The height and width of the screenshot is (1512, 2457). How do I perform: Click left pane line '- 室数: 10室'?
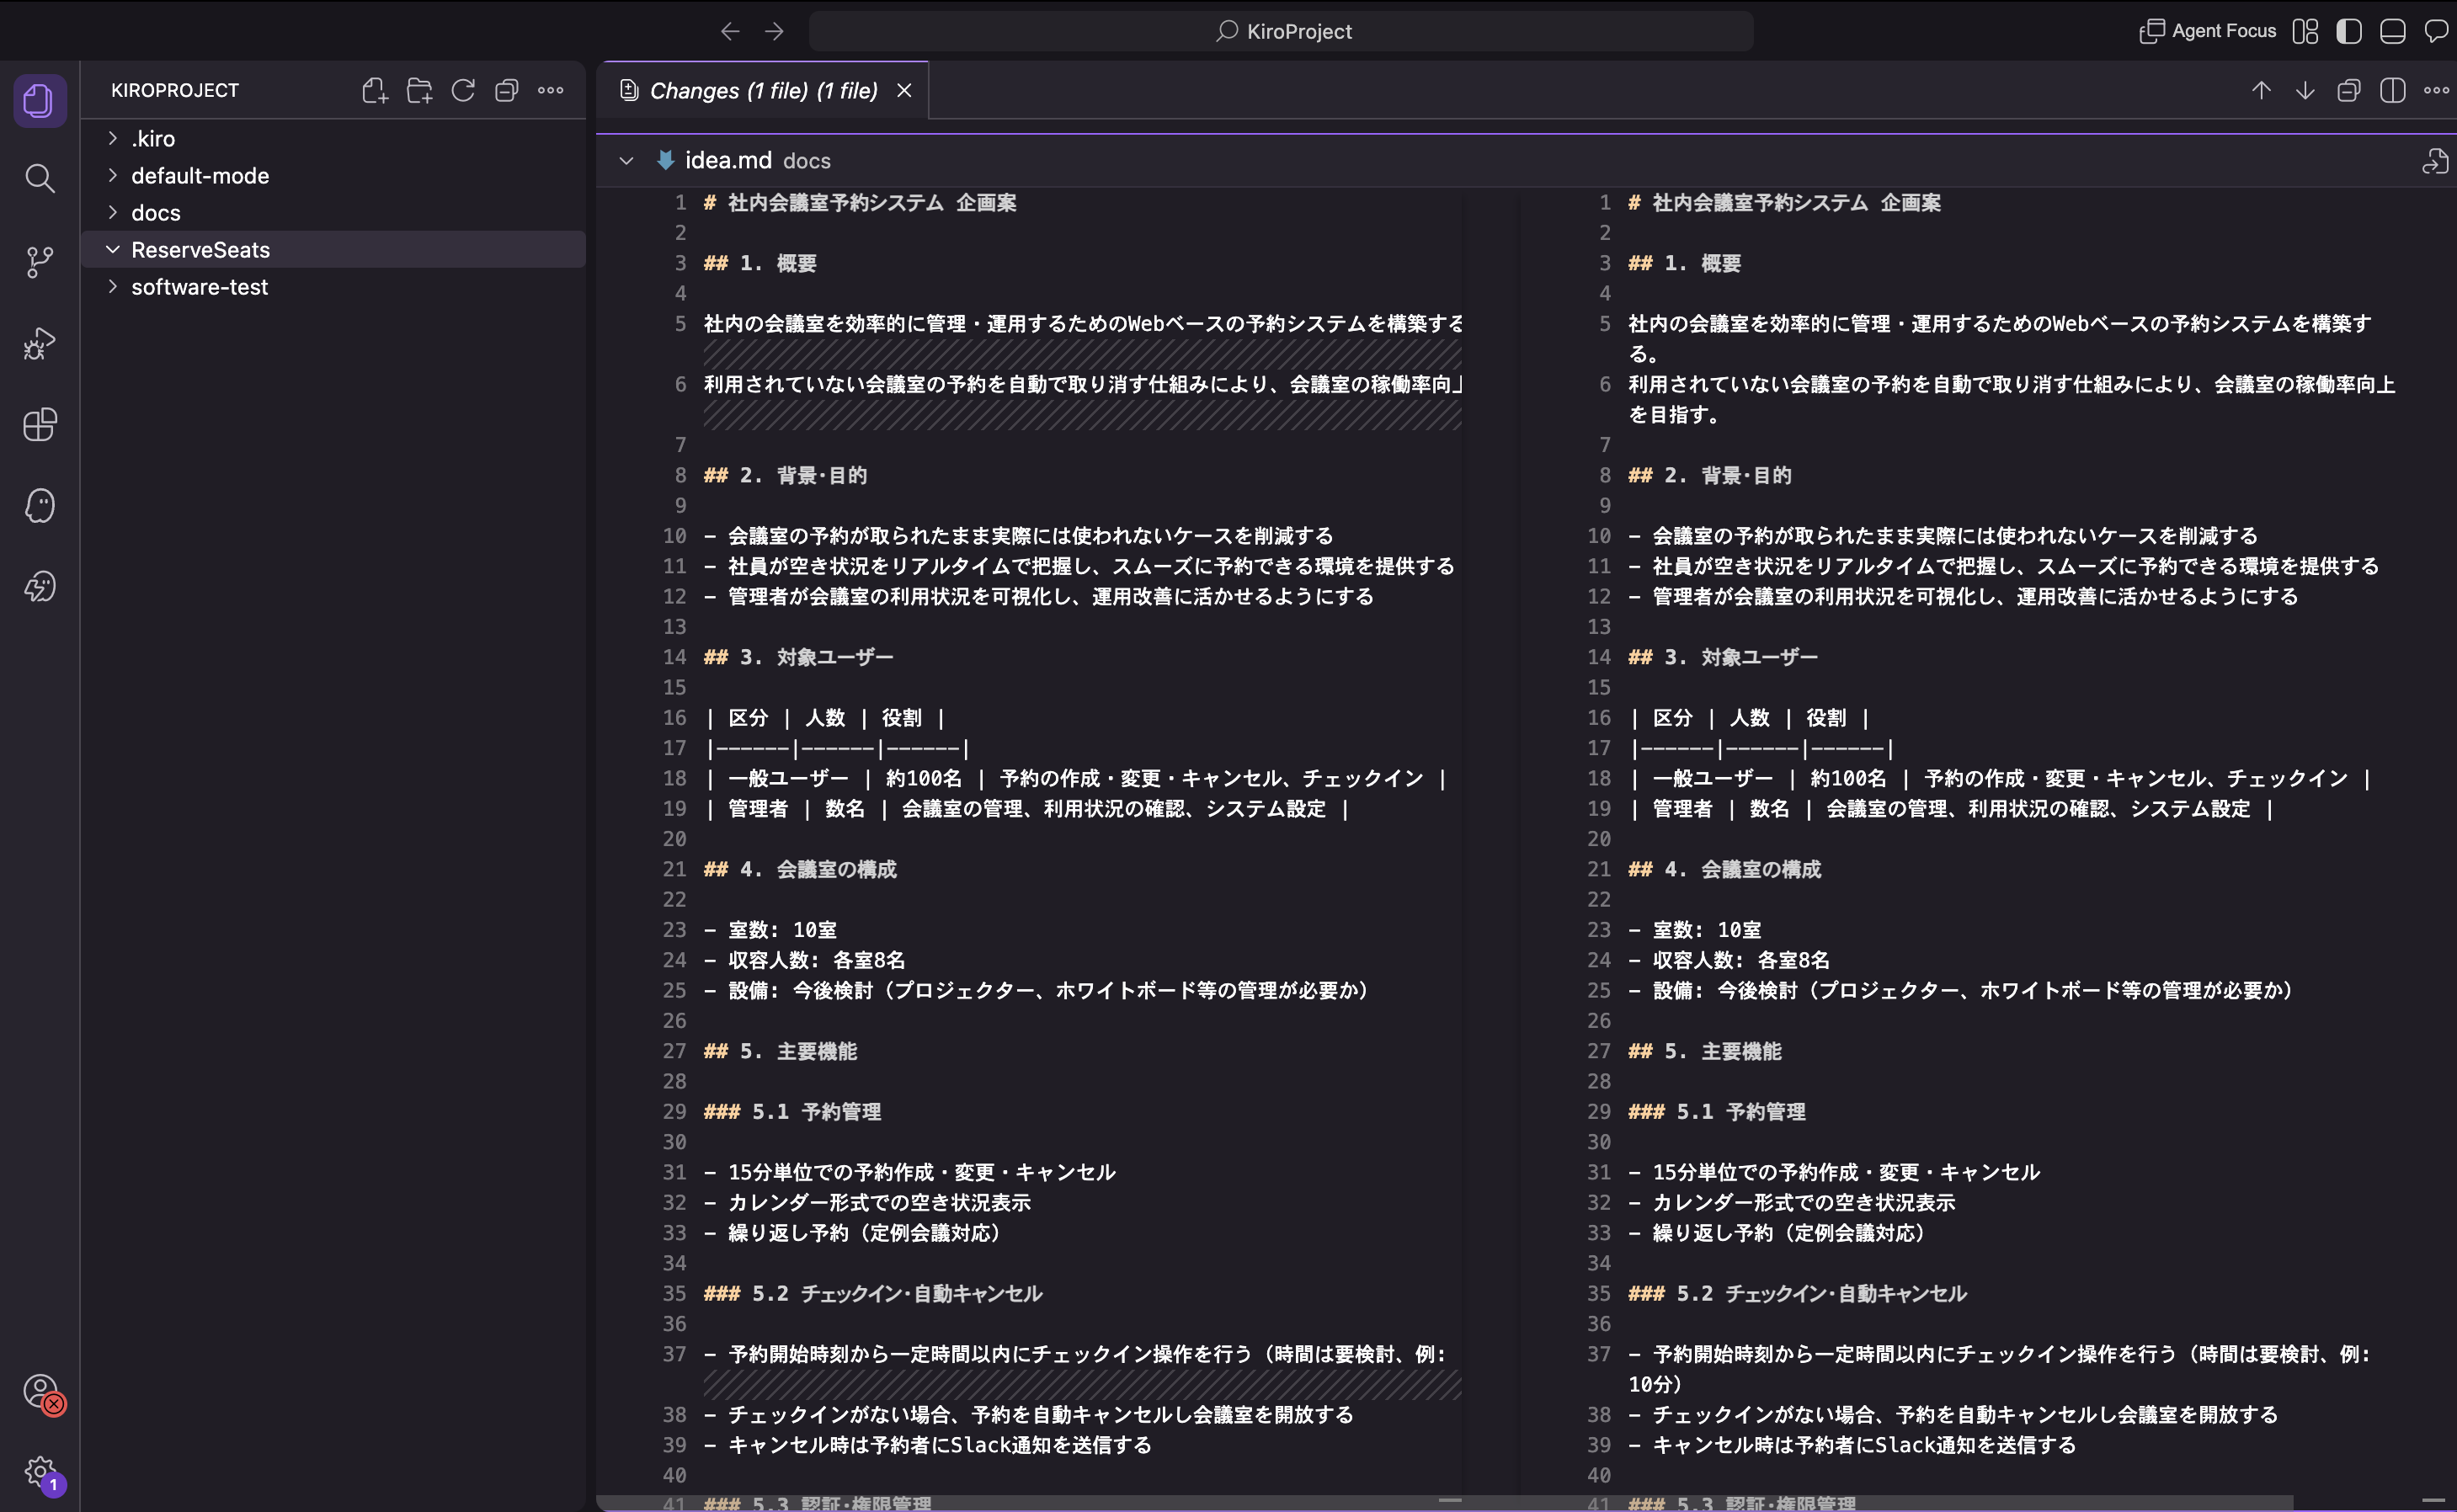point(770,929)
